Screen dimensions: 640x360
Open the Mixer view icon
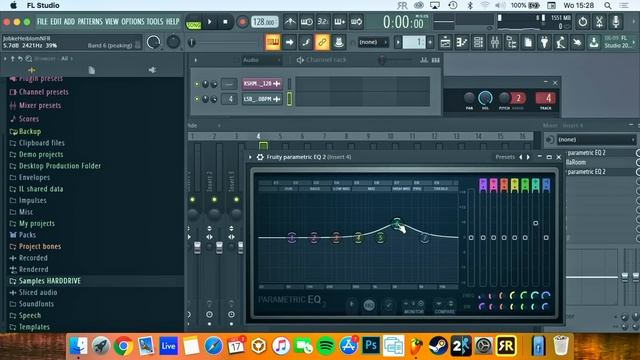pyautogui.click(x=495, y=42)
